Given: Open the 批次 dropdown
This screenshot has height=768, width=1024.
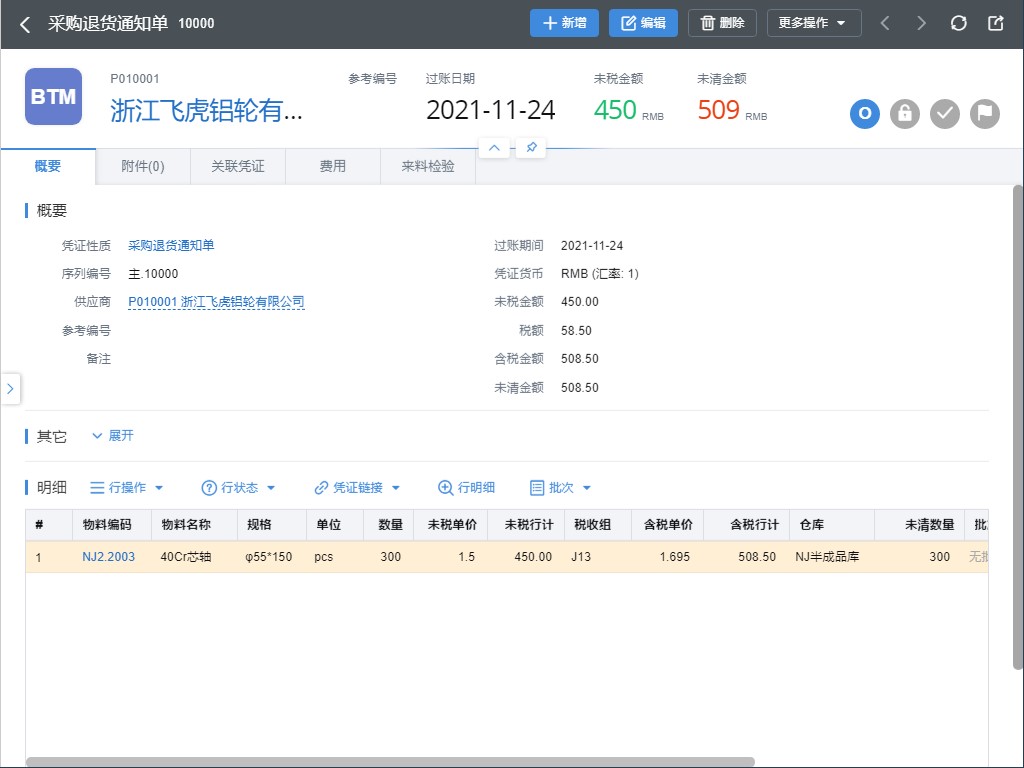Looking at the screenshot, I should point(560,488).
